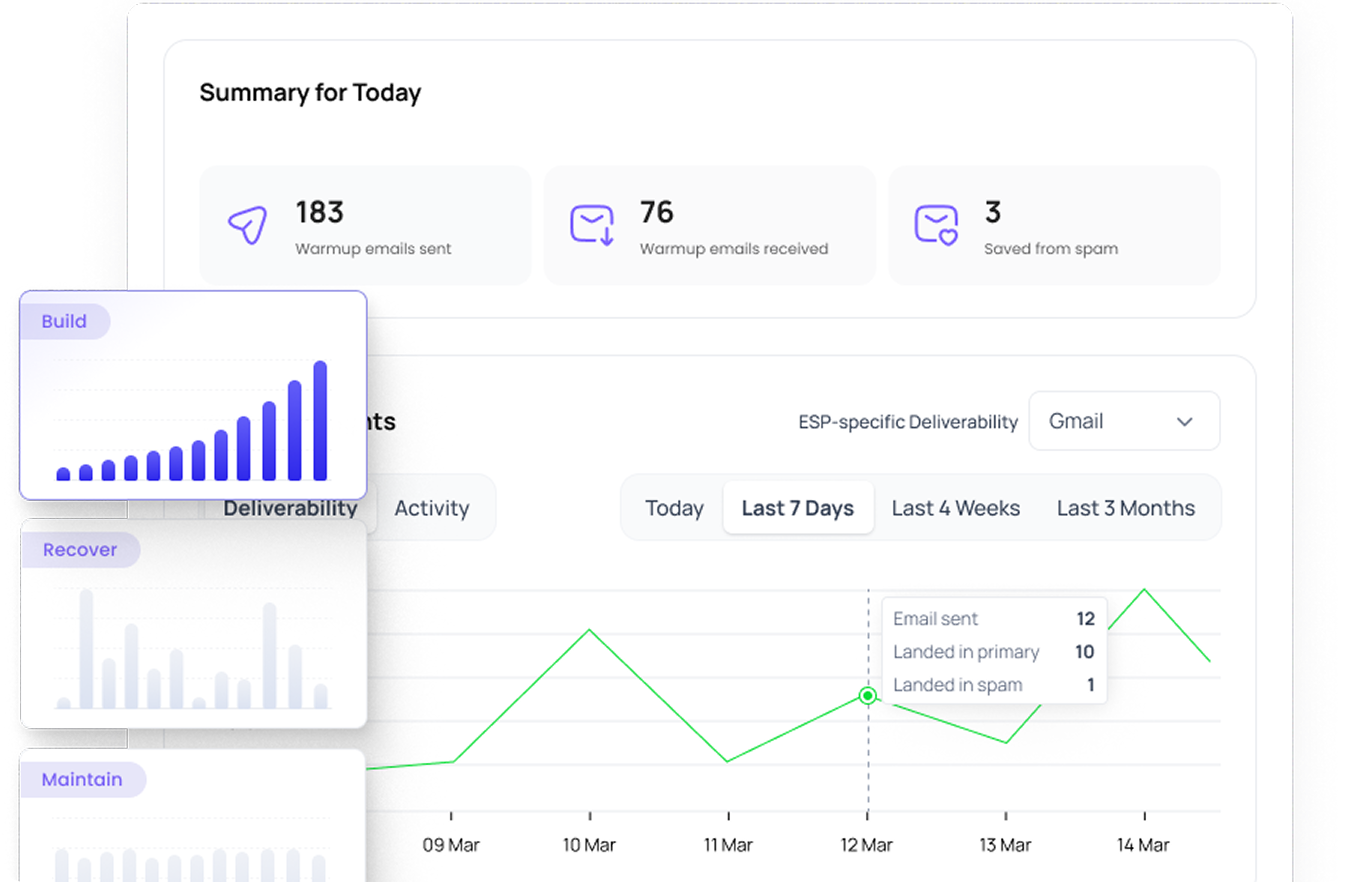Switch to Last 4 Weeks range
1353x882 pixels.
tap(955, 508)
